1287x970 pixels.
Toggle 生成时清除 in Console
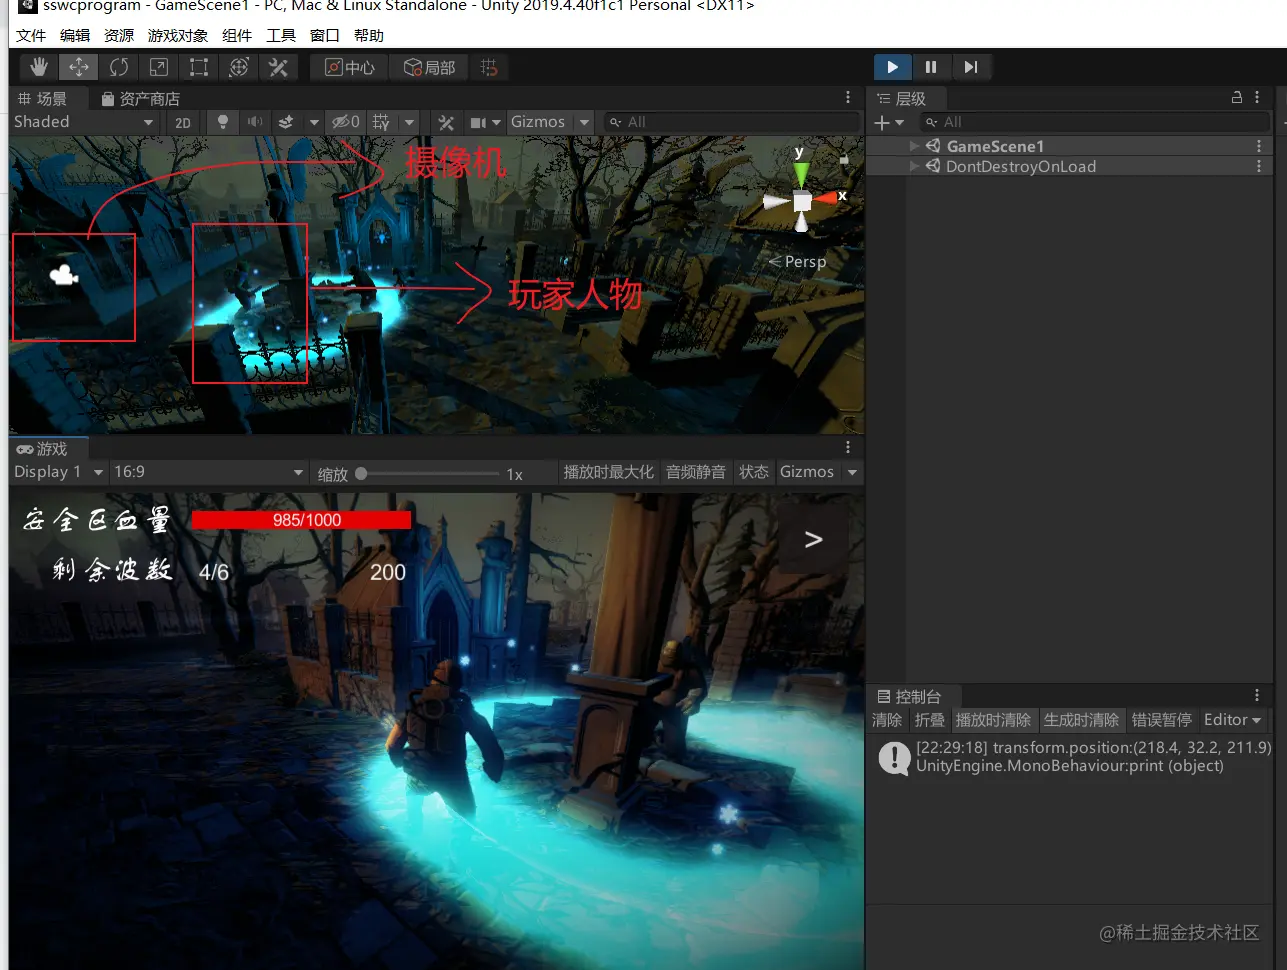1081,720
